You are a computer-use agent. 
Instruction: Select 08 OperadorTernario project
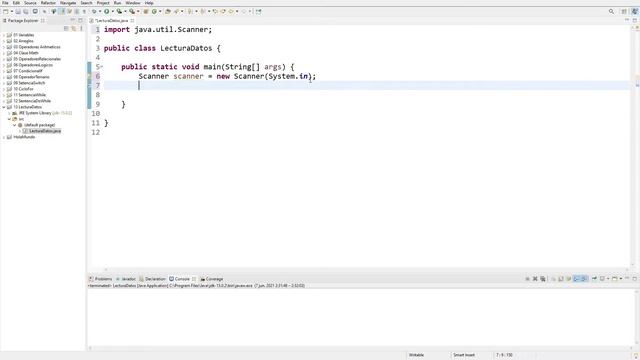31,77
